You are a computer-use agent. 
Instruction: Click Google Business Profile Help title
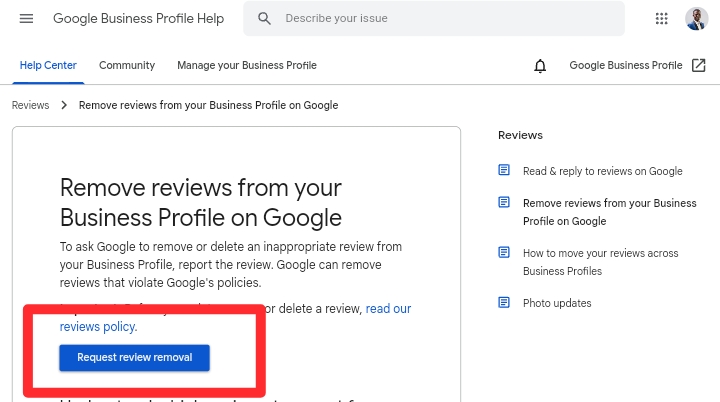(139, 18)
